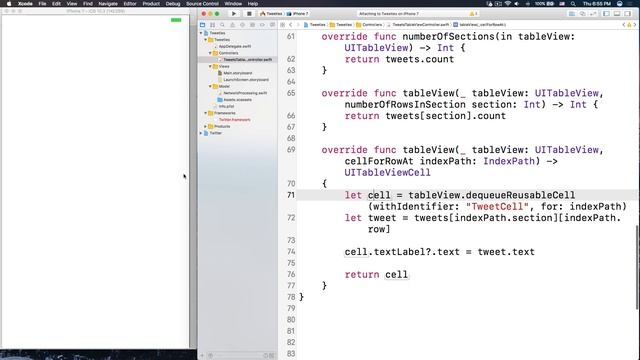Open the Navigate menu
The width and height of the screenshot is (640, 360).
coord(108,4)
